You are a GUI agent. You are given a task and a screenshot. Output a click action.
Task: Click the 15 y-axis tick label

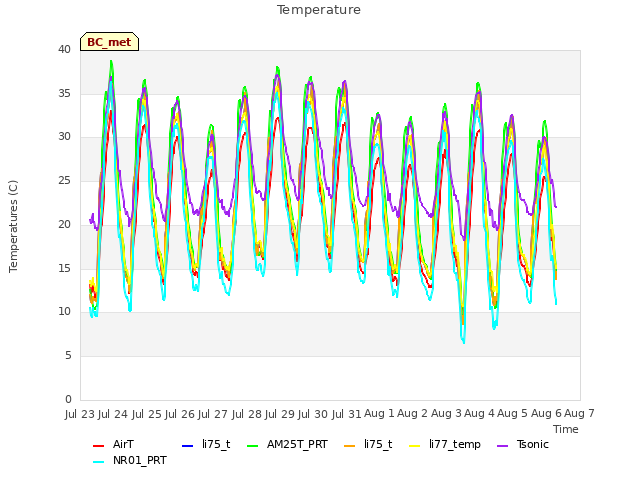coord(64,269)
